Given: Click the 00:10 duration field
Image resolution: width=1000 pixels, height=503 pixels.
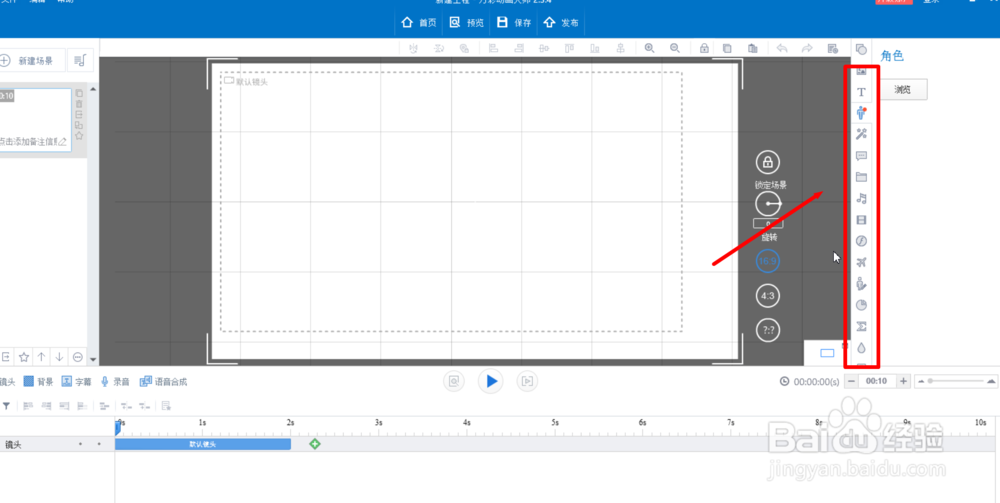Looking at the screenshot, I should (x=877, y=381).
